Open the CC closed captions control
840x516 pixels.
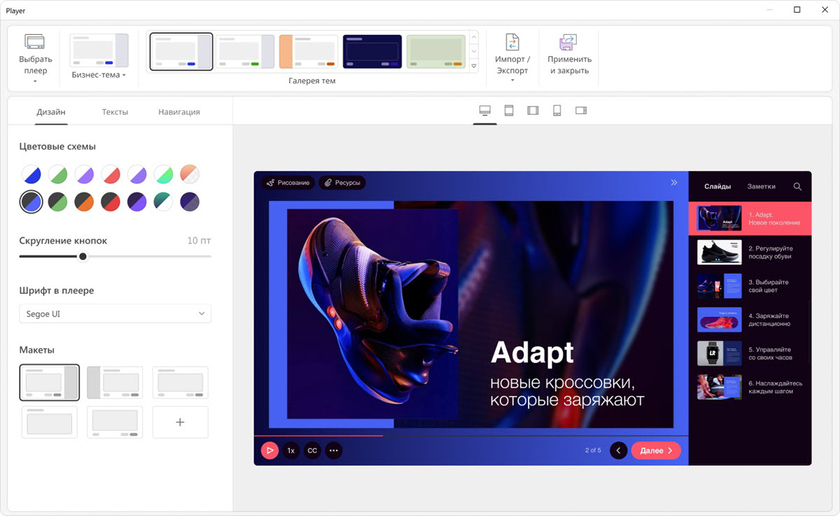tap(312, 450)
